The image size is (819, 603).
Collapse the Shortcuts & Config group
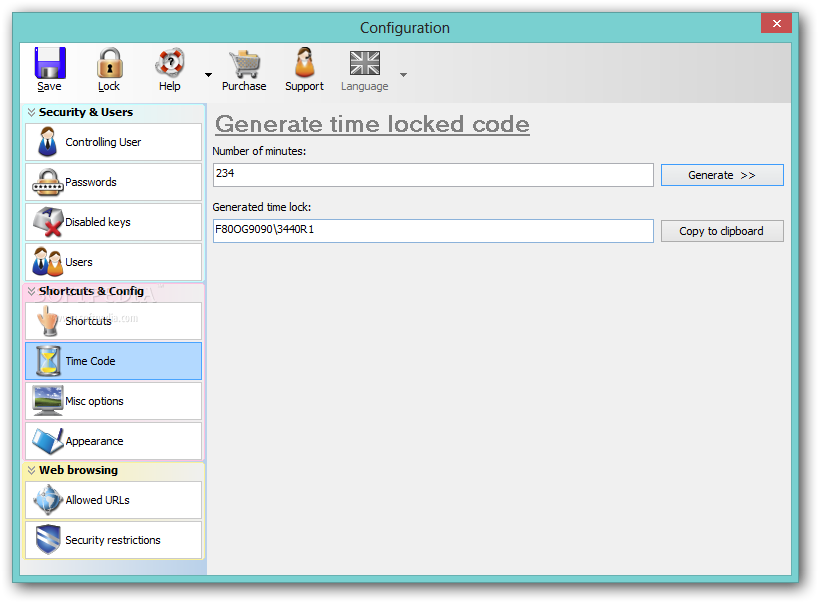click(x=32, y=291)
